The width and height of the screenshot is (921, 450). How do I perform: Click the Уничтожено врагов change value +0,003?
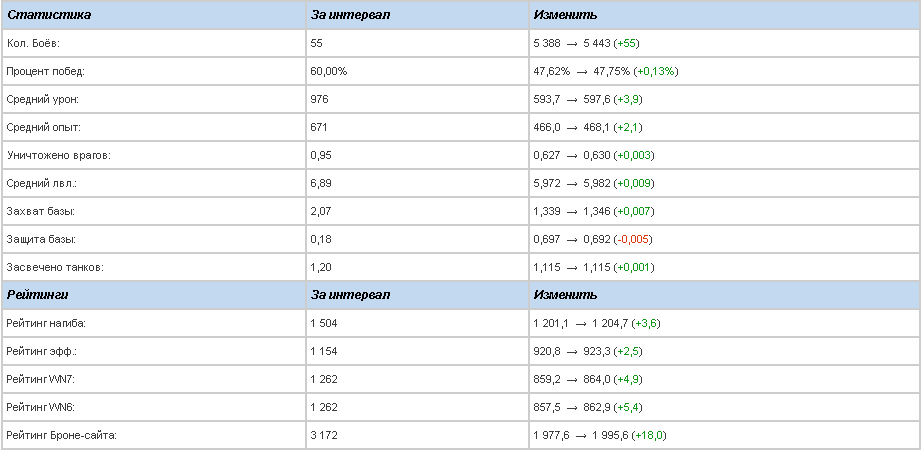point(634,155)
